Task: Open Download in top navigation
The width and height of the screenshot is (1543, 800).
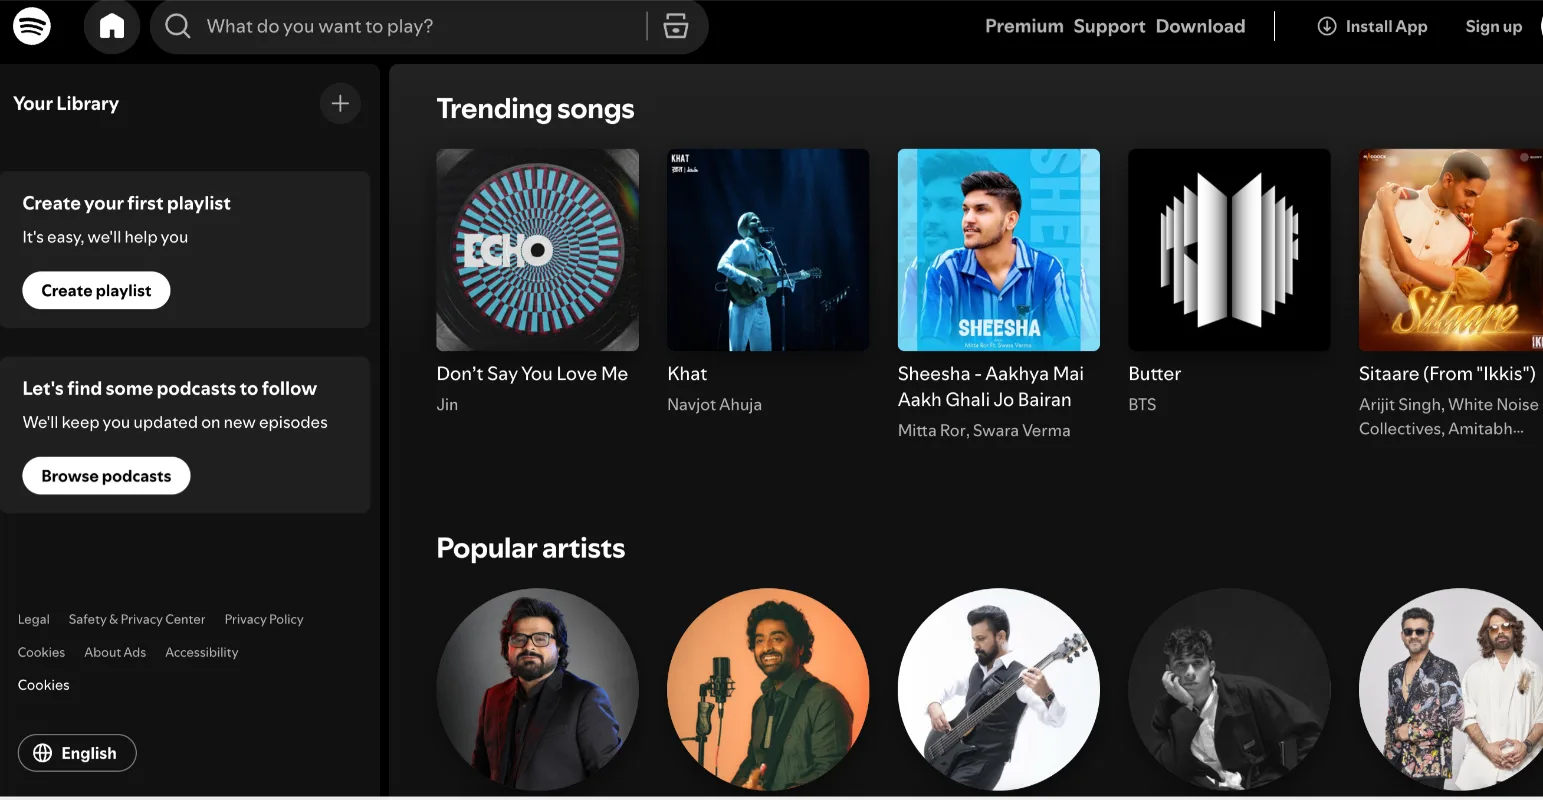Action: (x=1200, y=26)
